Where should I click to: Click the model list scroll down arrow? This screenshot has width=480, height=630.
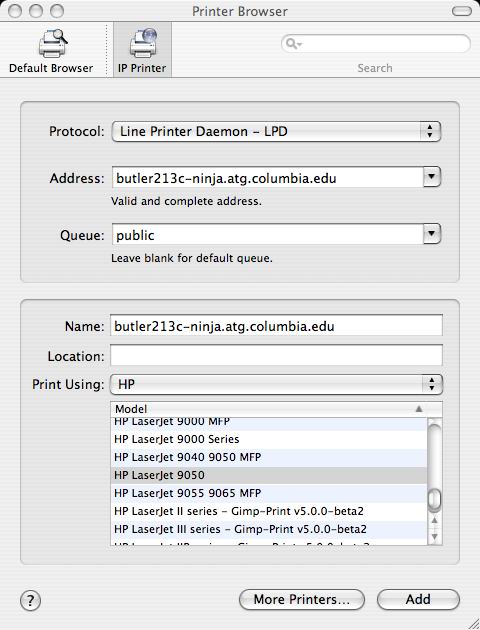point(434,536)
